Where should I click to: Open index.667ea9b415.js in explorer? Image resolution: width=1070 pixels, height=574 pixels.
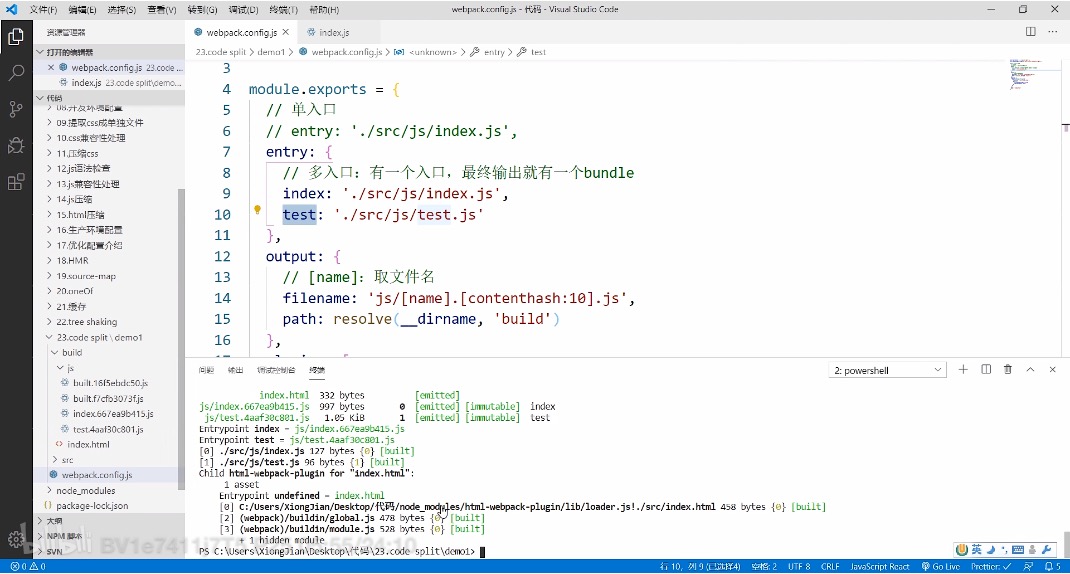109,414
